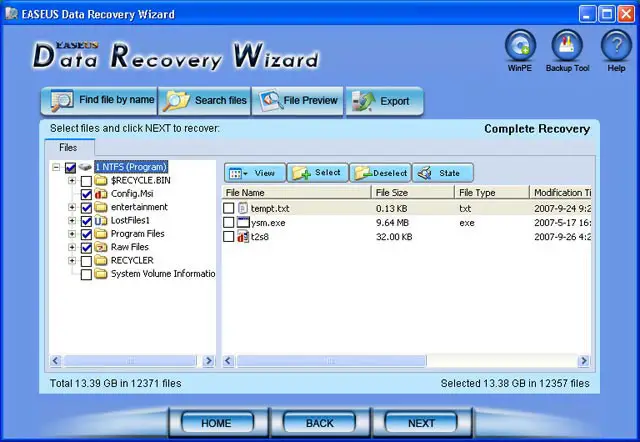This screenshot has width=640, height=442.
Task: Check the t2s8 file checkbox
Action: pyautogui.click(x=229, y=237)
